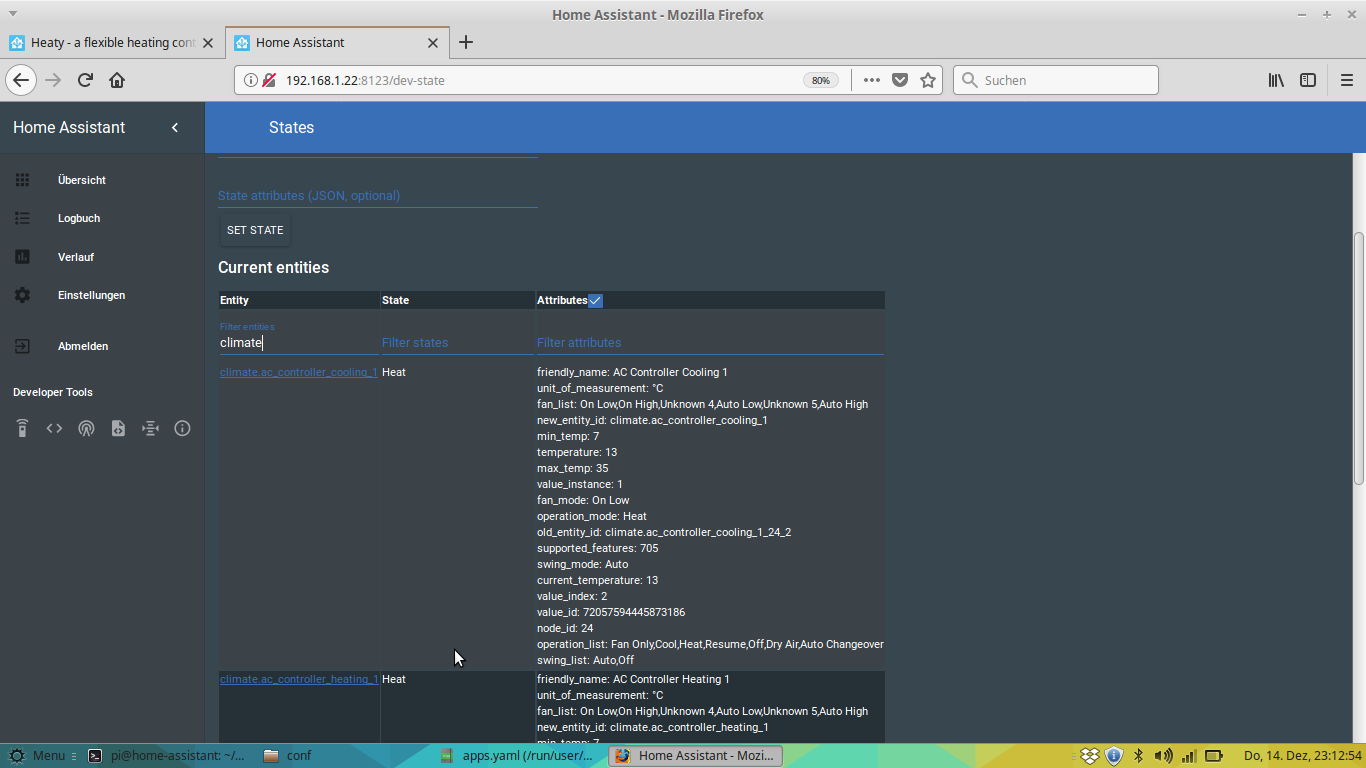Open the page actions three-dot menu
1366x768 pixels.
[x=872, y=80]
